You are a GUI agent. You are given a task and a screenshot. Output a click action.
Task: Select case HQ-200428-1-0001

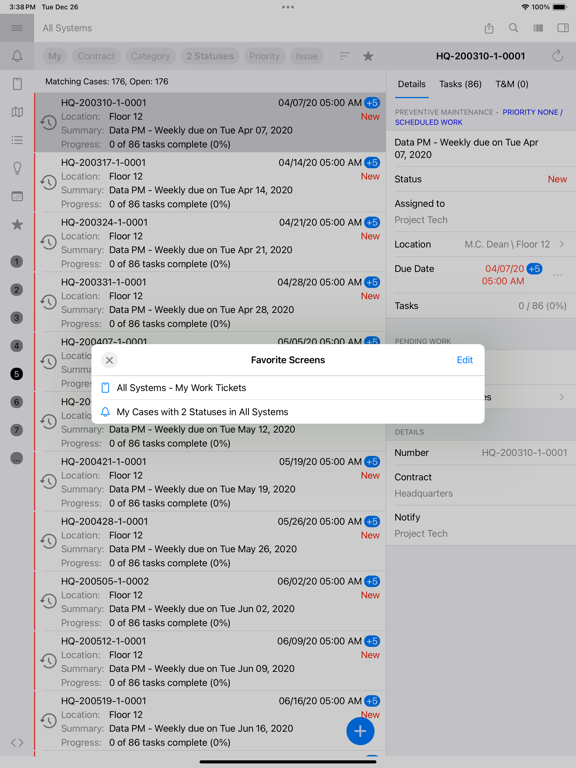(x=210, y=541)
